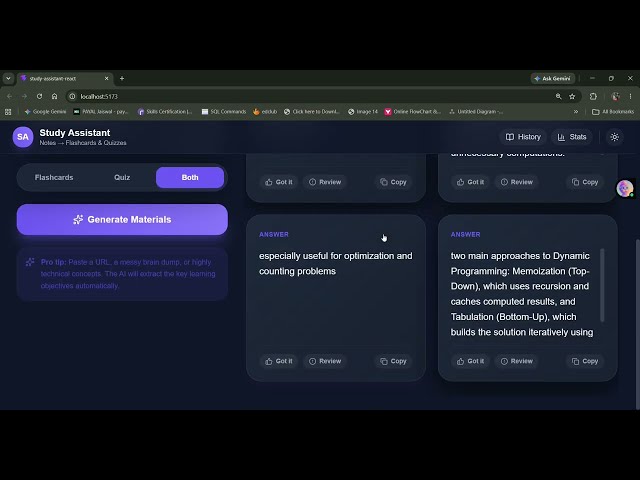640x480 pixels.
Task: Open browser extensions puzzle icon
Action: [593, 96]
